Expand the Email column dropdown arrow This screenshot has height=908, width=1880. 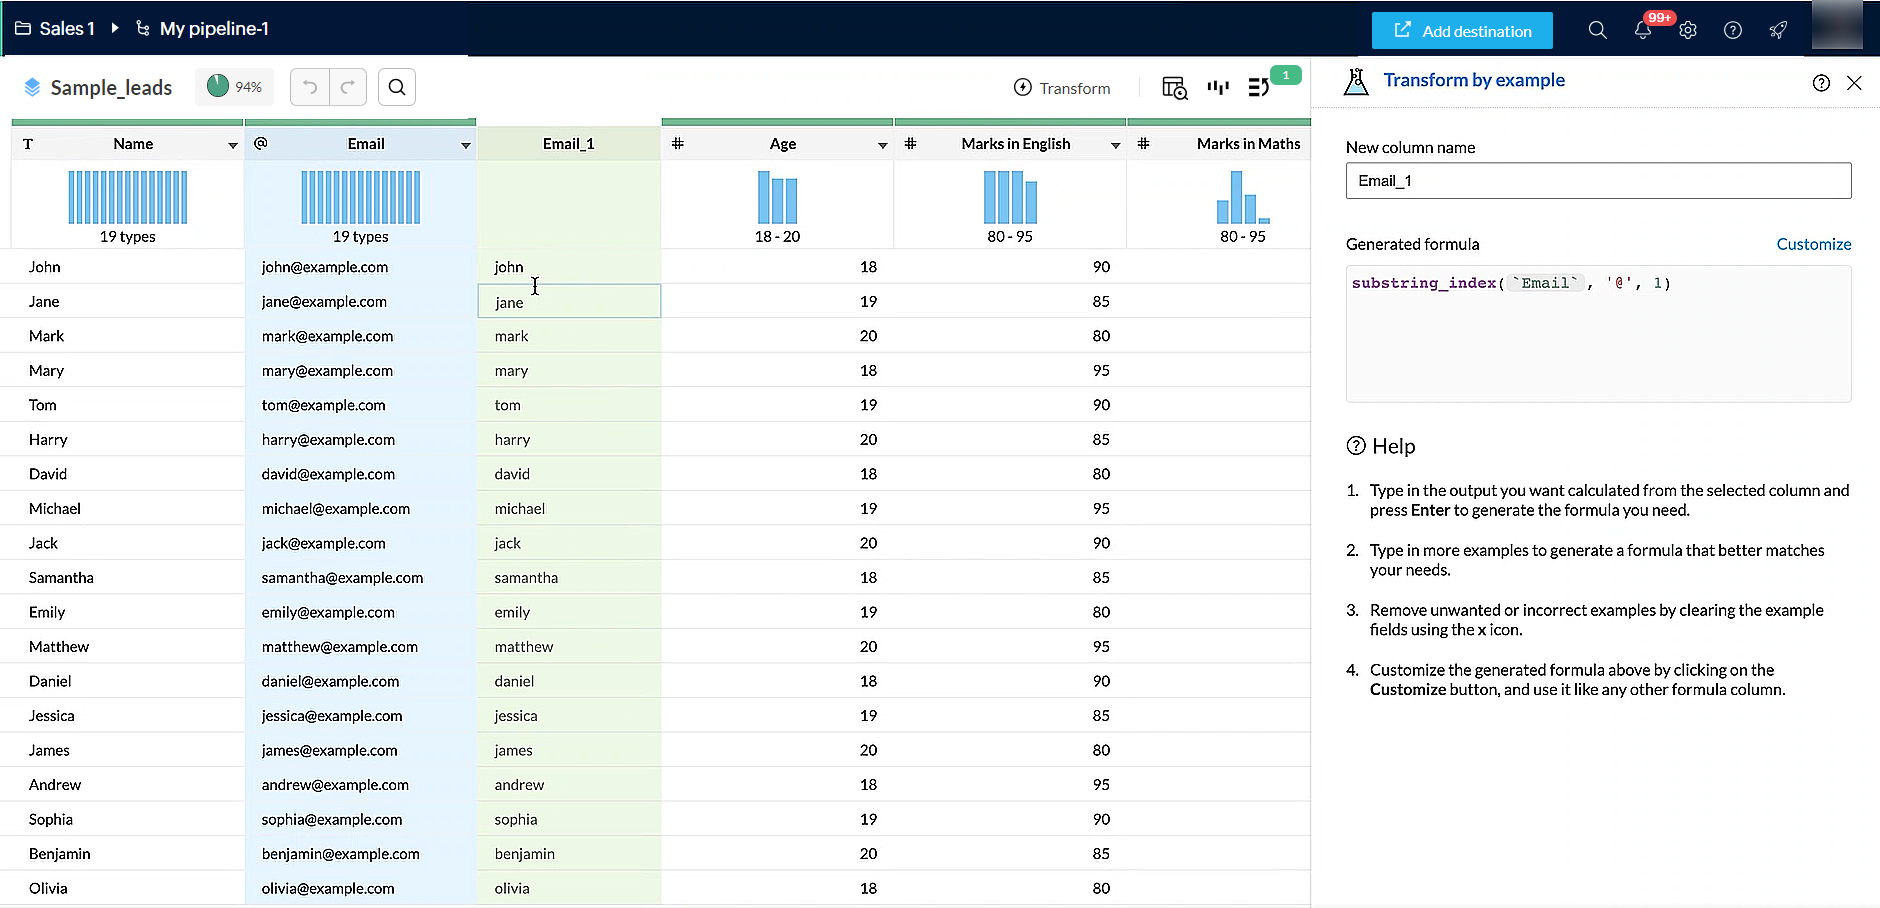pyautogui.click(x=465, y=145)
